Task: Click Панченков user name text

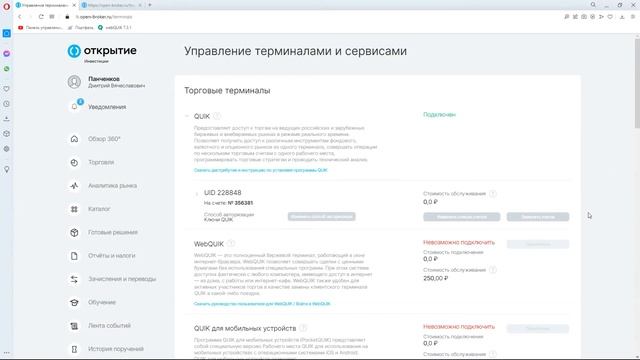Action: pos(104,79)
